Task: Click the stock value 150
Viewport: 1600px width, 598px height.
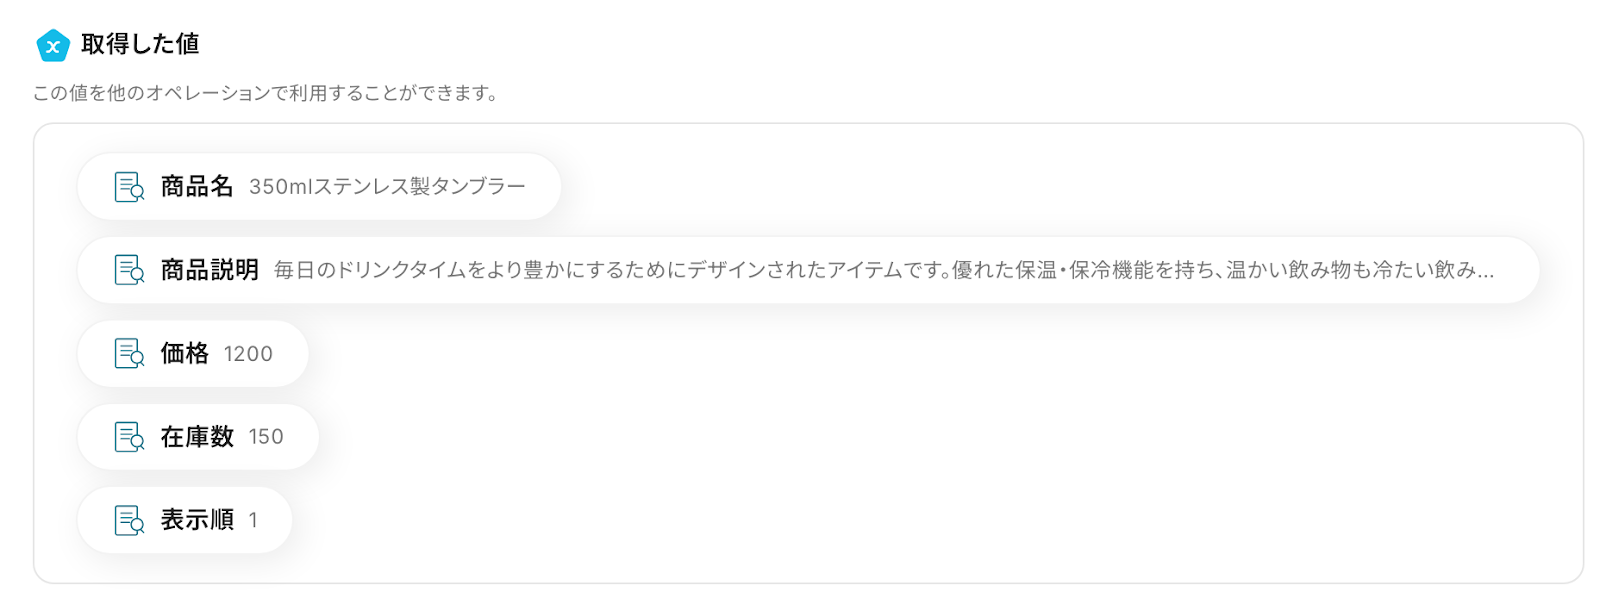Action: pos(266,437)
